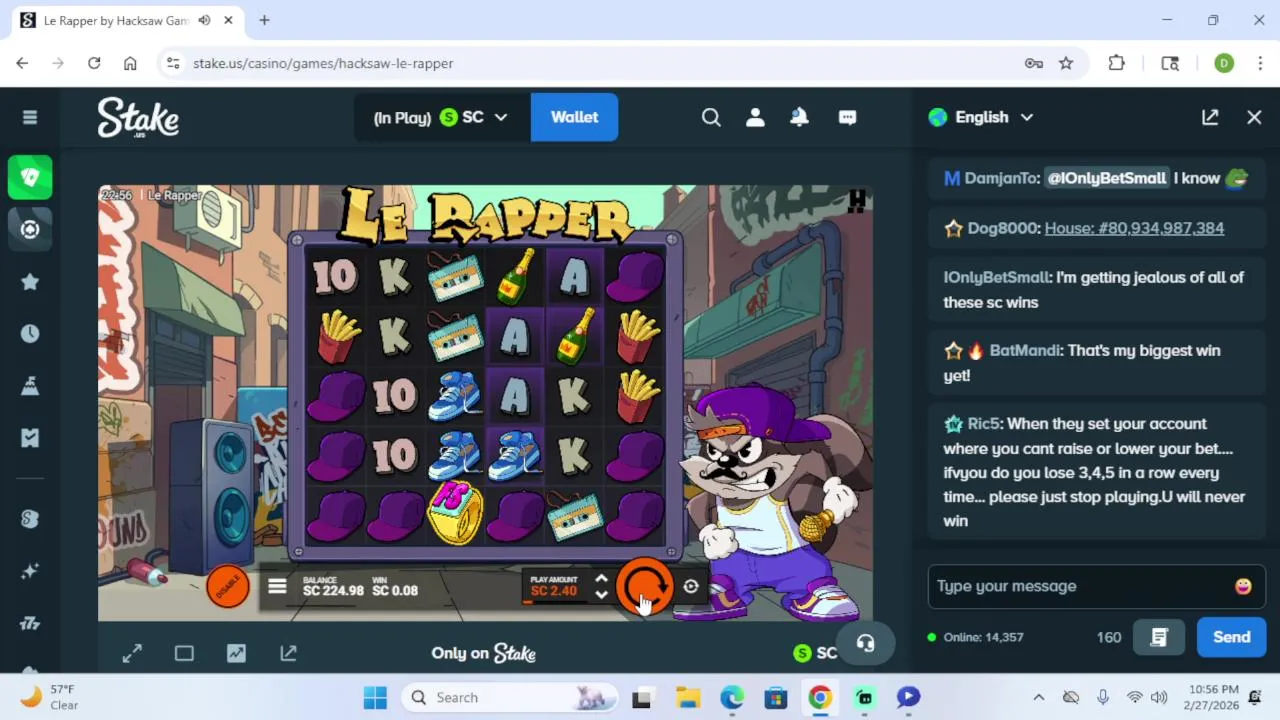Open Ric5's profile from chat
The image size is (1280, 720).
pyautogui.click(x=984, y=424)
